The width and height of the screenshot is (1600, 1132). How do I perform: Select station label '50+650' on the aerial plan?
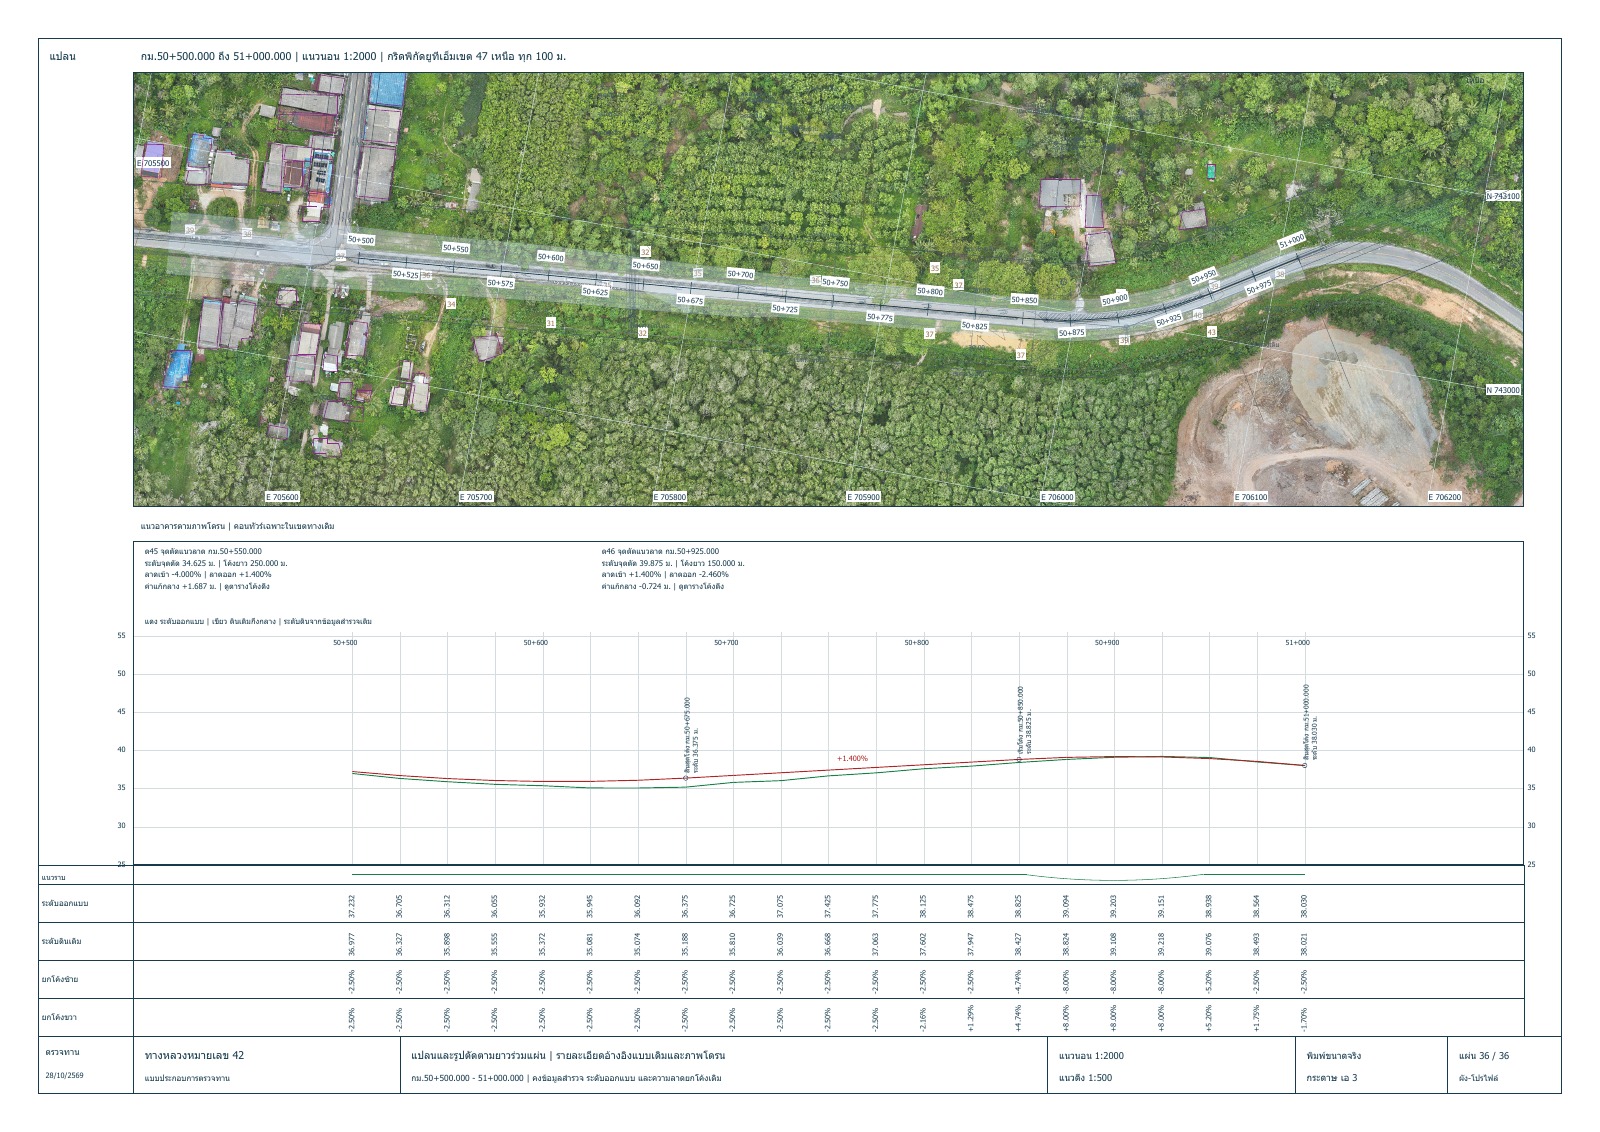click(646, 266)
